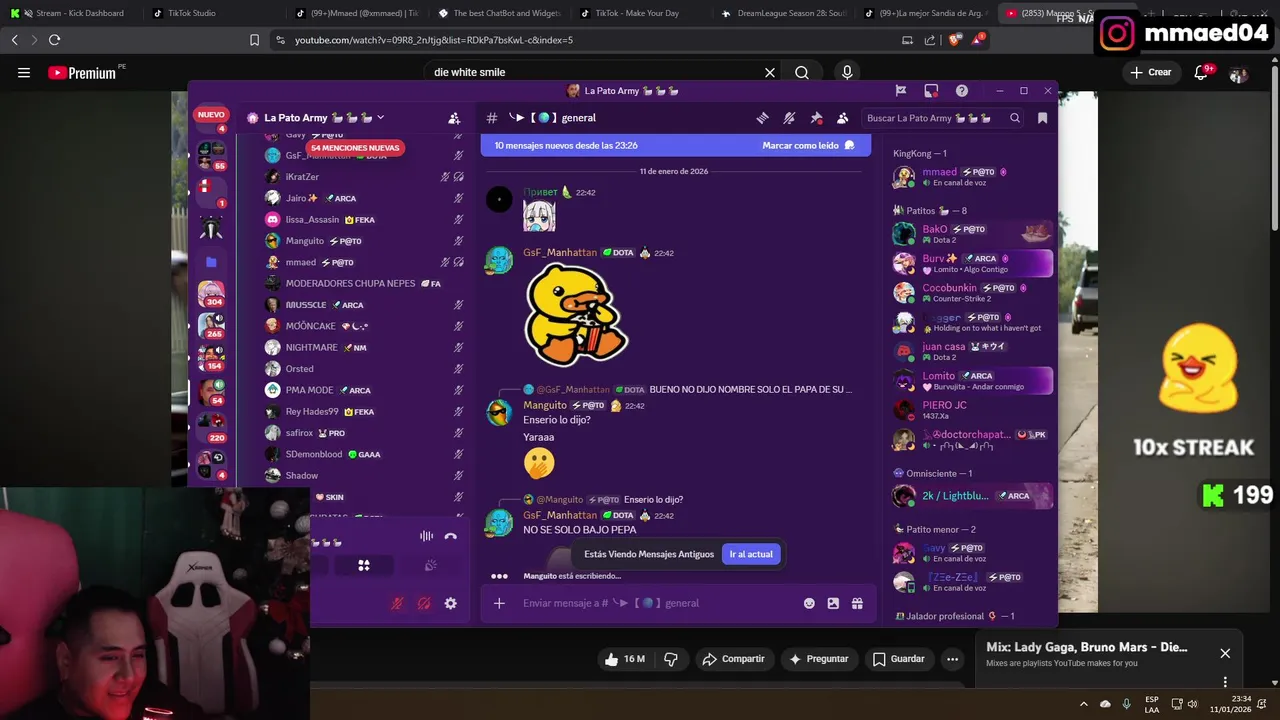
Task: Open gift icon in message box
Action: (857, 603)
